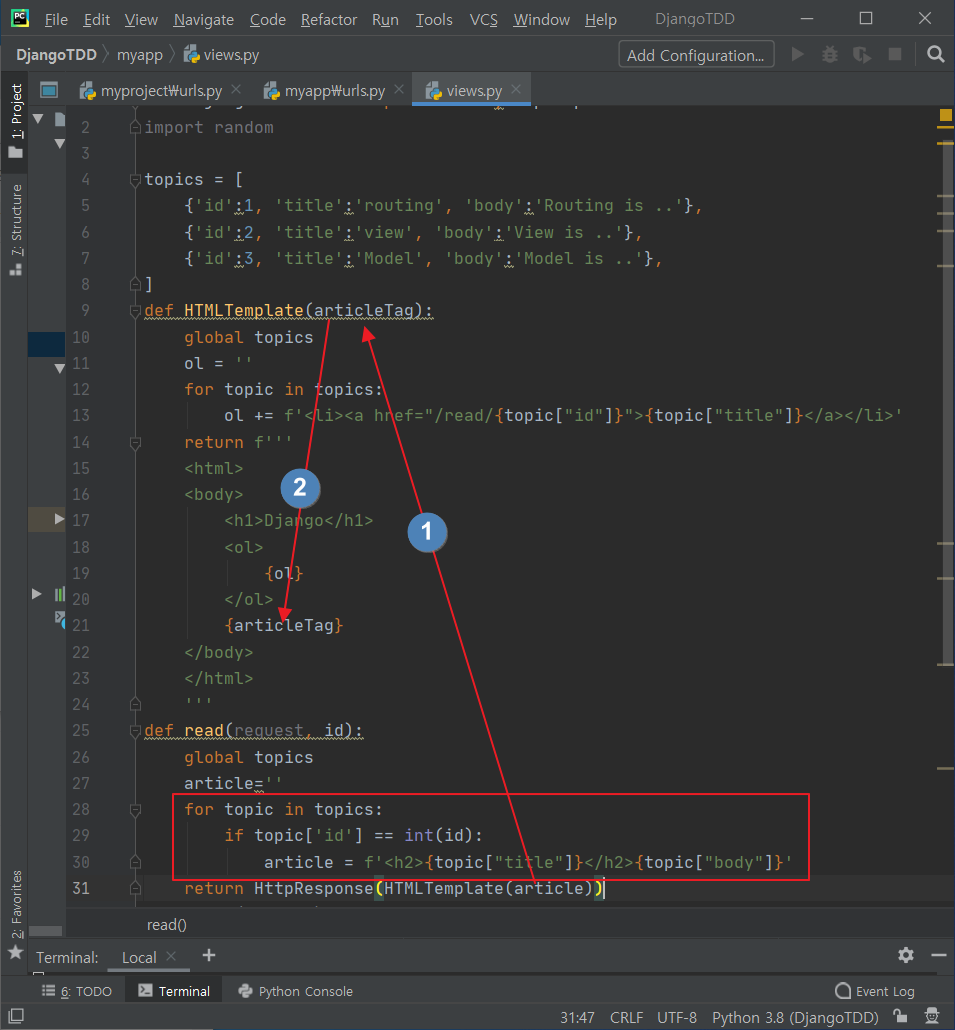
Task: Click cursor position 31:47 in status bar
Action: pyautogui.click(x=577, y=1018)
